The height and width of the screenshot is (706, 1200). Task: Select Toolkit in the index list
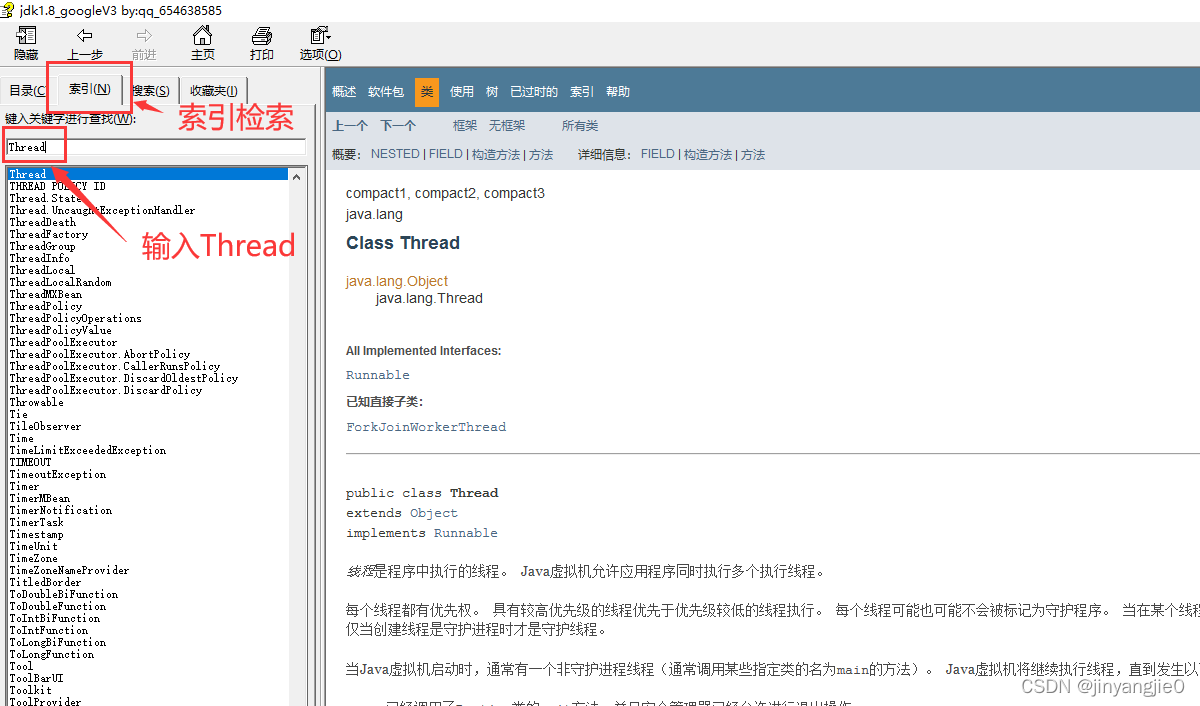[x=31, y=690]
